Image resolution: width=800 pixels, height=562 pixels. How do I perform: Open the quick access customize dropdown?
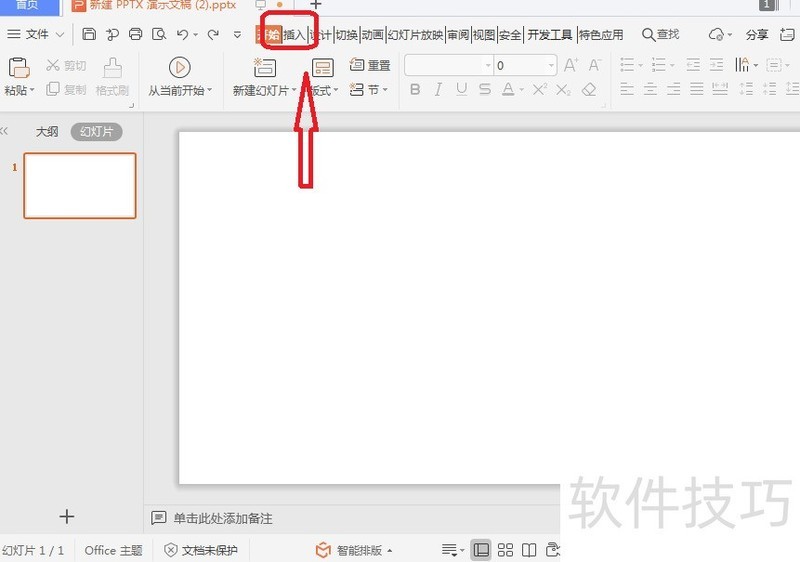(237, 35)
